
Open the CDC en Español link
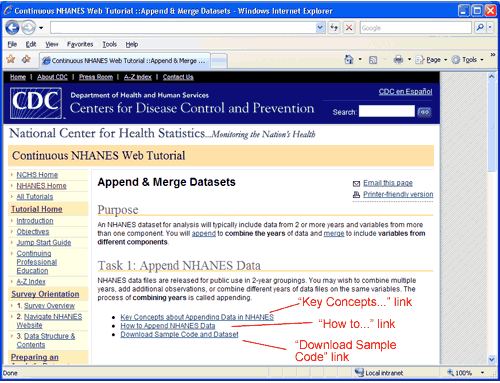coord(405,92)
